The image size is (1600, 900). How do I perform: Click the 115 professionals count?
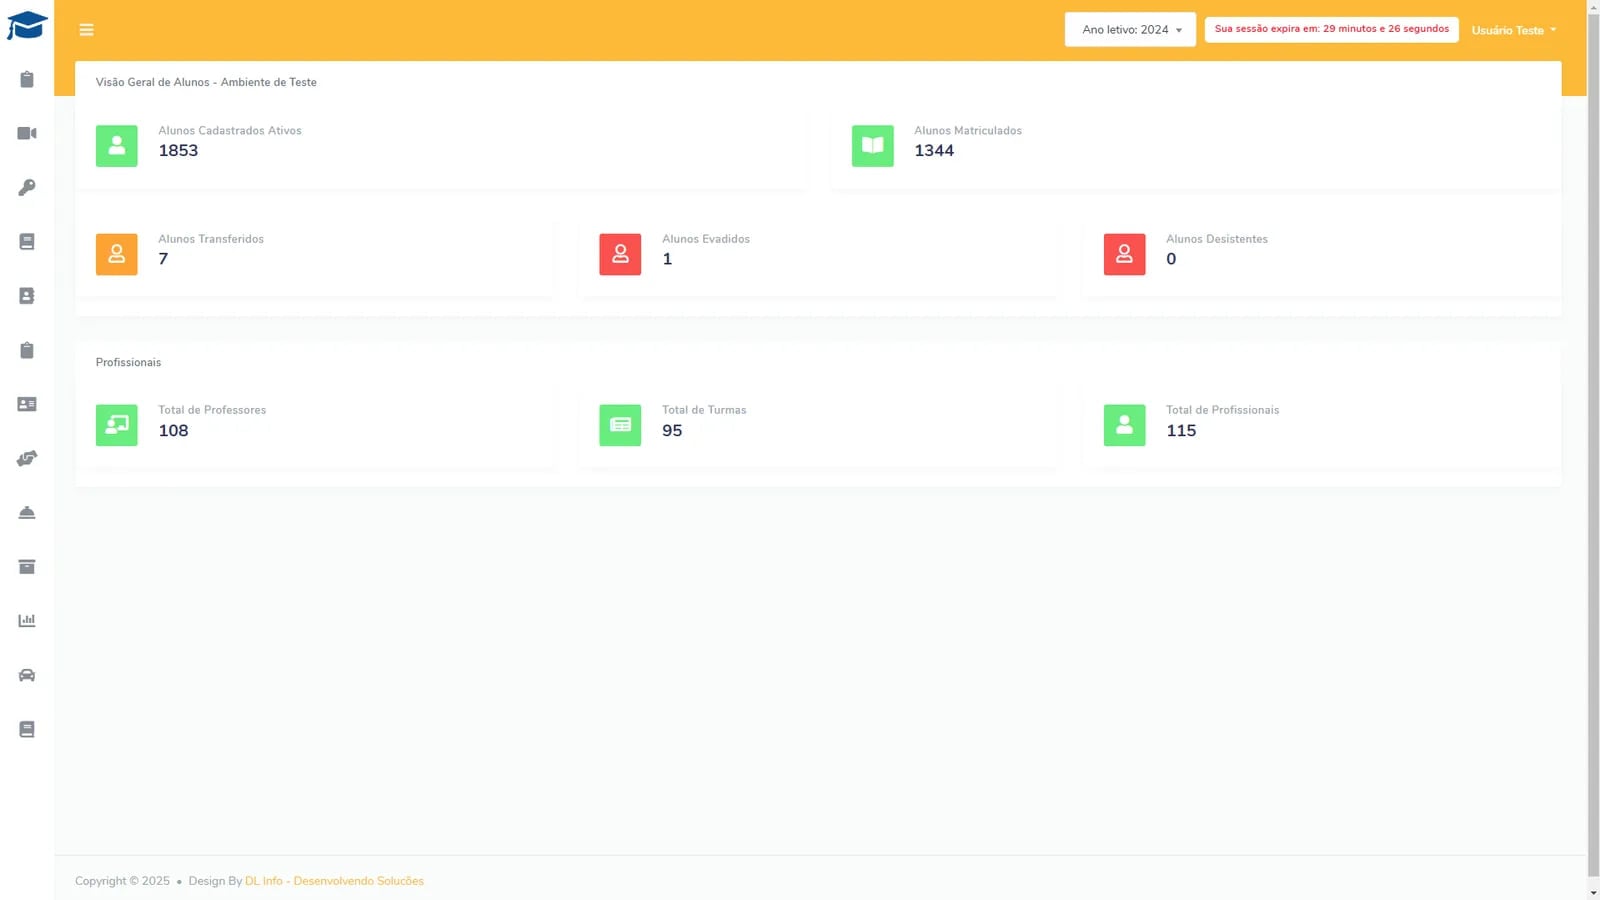point(1181,431)
